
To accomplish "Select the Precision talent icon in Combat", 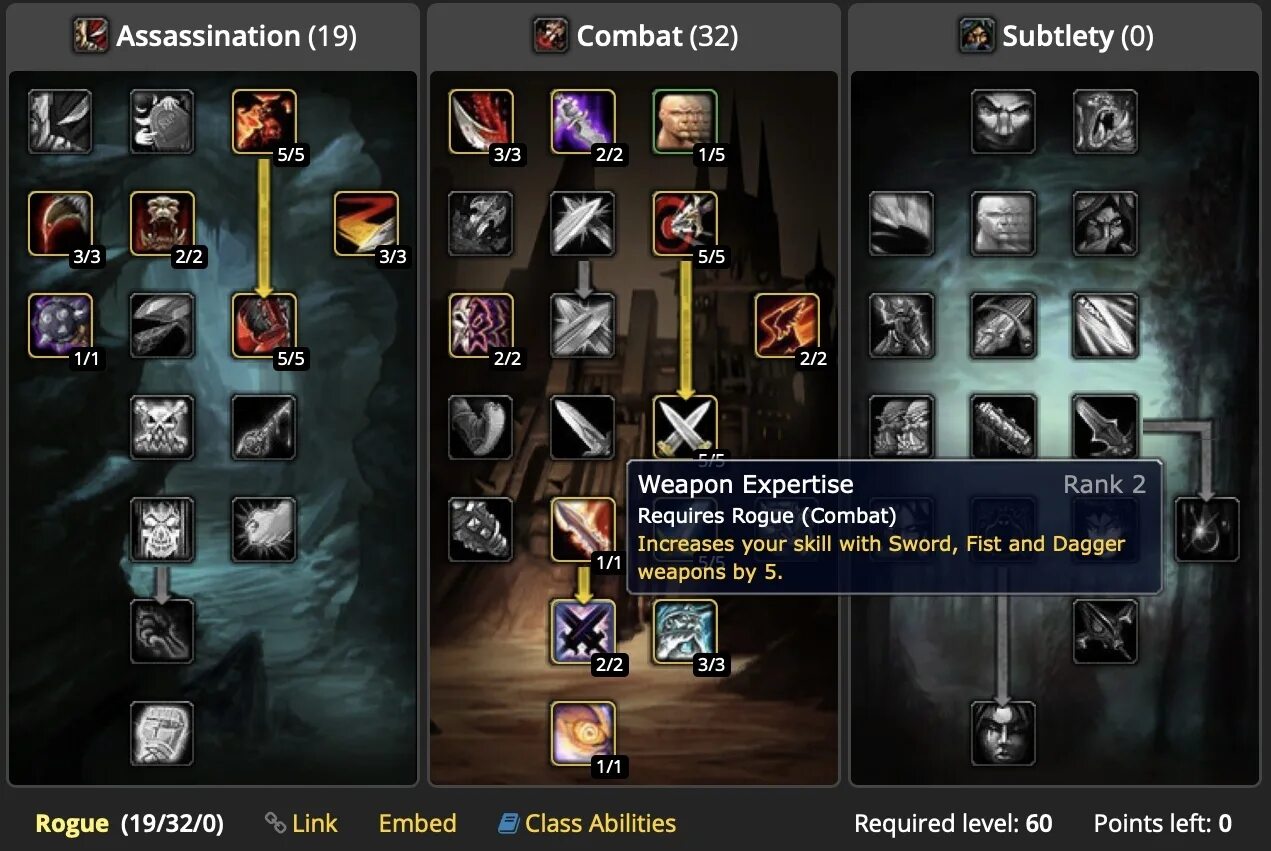I will 685,224.
